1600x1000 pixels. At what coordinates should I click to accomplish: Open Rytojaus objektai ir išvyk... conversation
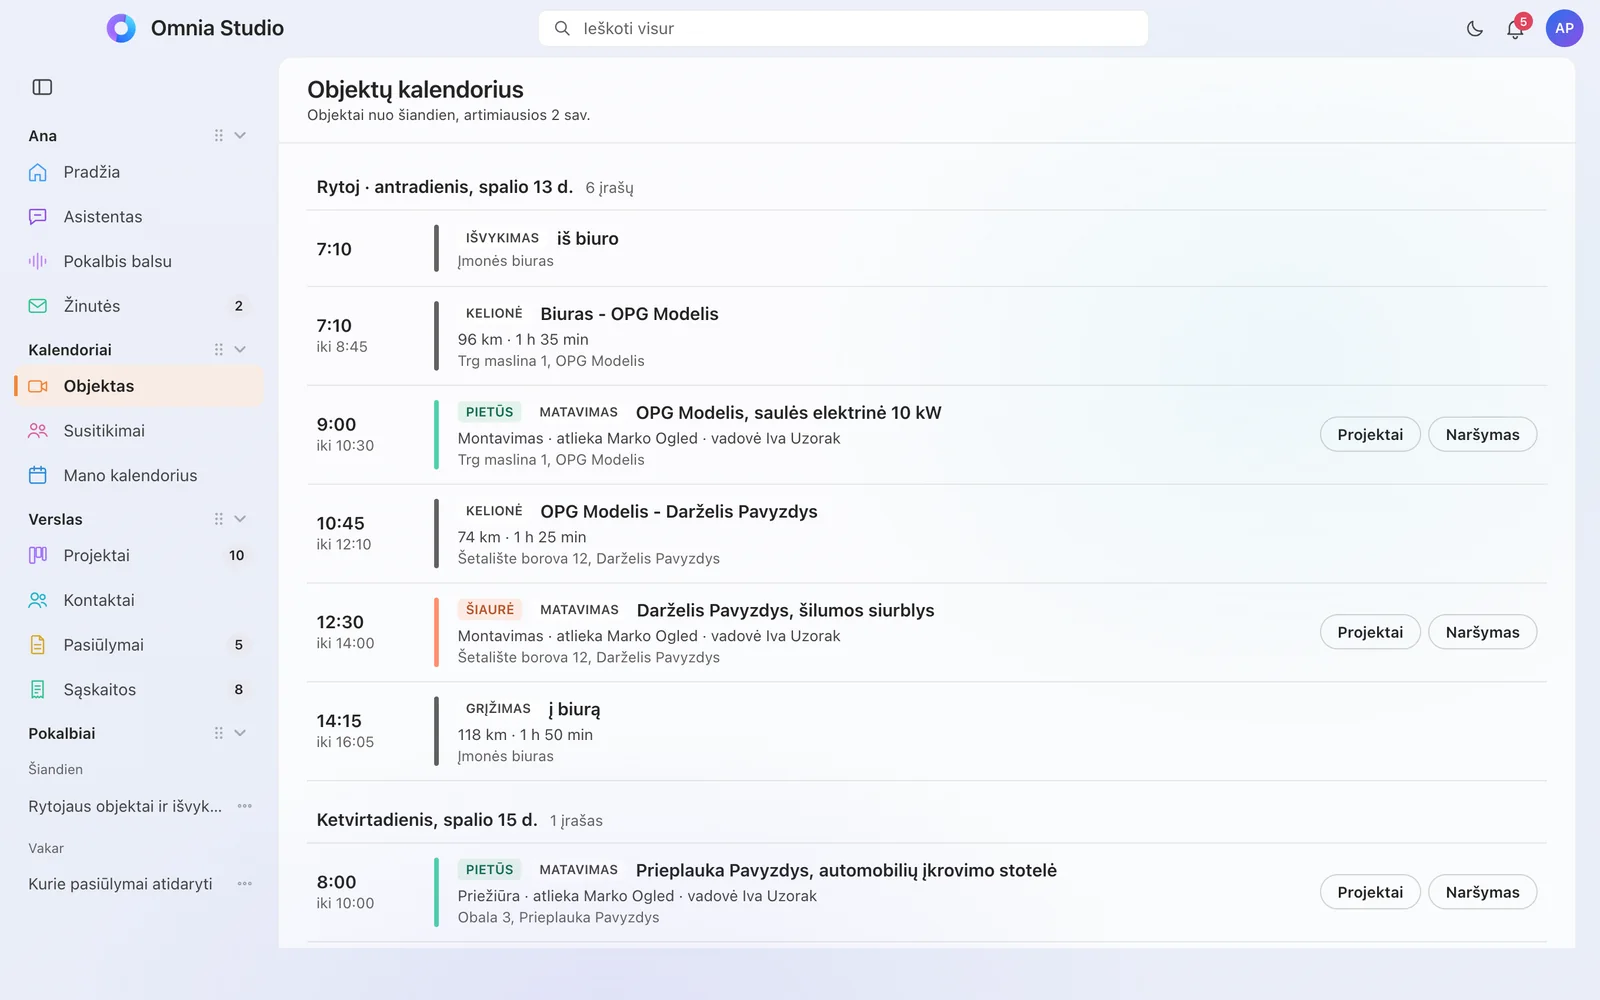pos(125,806)
